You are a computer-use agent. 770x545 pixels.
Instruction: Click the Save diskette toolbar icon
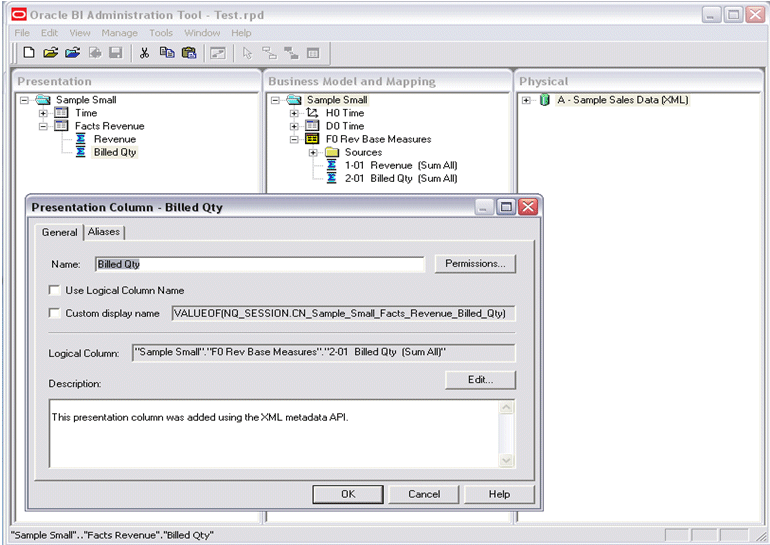point(115,53)
